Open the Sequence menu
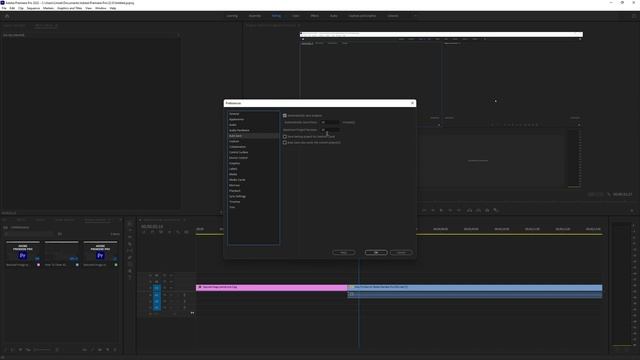 click(33, 8)
